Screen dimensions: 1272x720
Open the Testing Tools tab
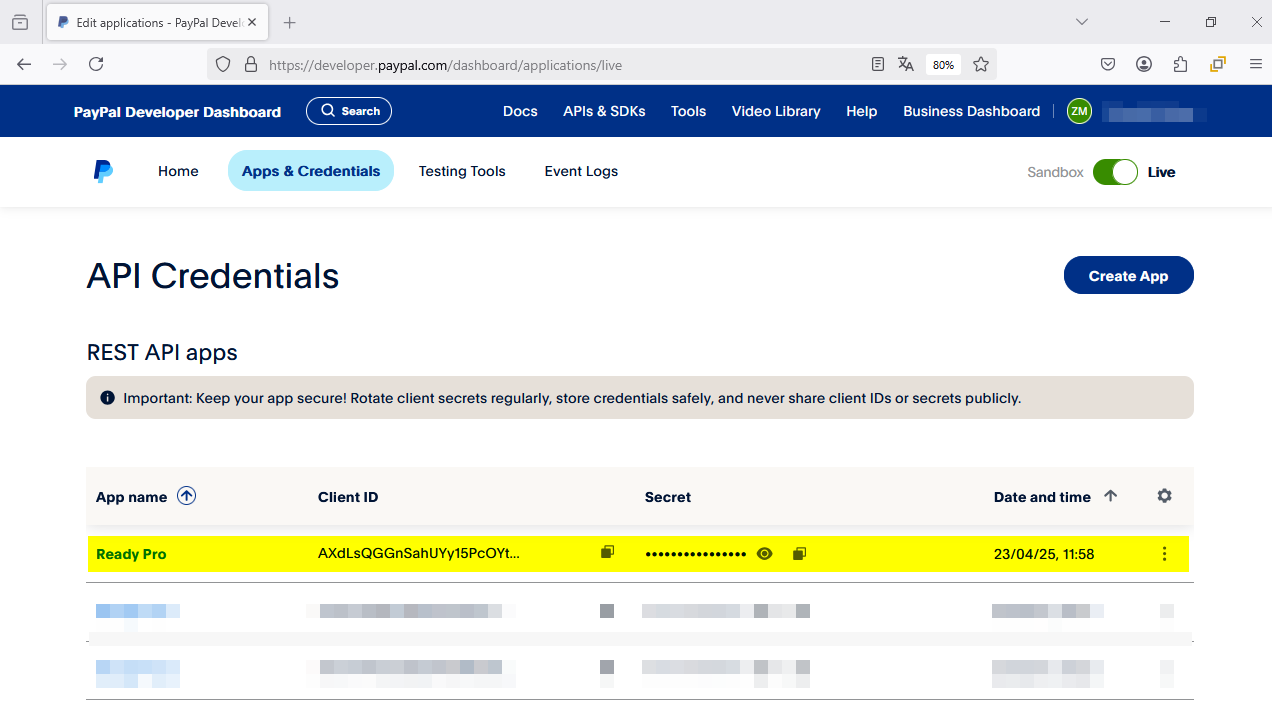(462, 171)
